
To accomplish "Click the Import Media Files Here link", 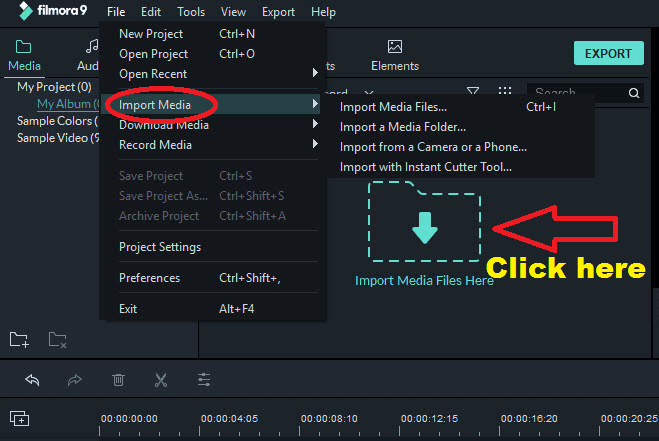I will coord(424,280).
